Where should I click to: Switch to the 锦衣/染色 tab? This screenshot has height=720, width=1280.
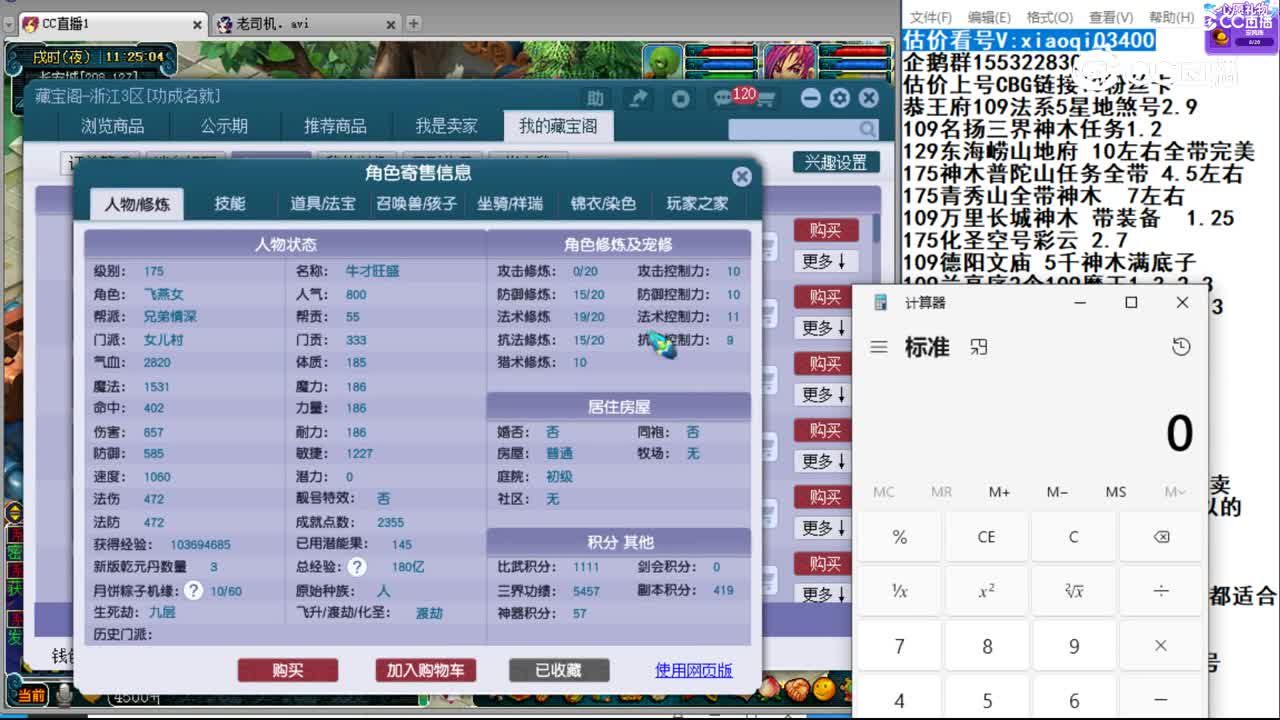coord(603,204)
